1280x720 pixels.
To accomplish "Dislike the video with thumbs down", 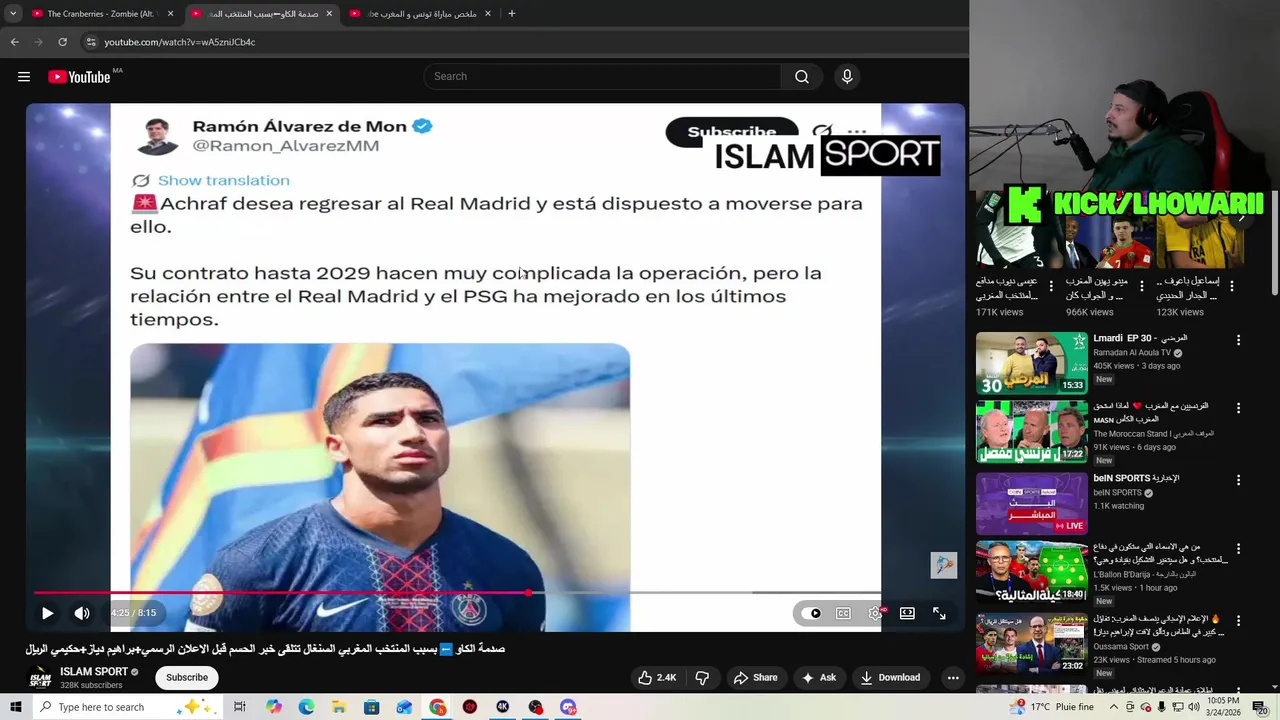I will (702, 677).
